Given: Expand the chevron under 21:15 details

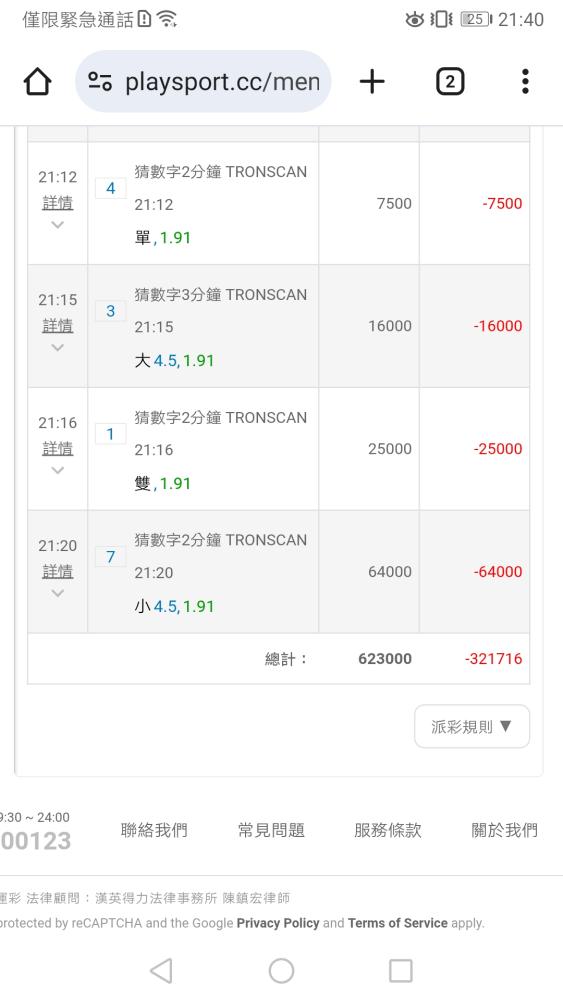Looking at the screenshot, I should (x=57, y=348).
